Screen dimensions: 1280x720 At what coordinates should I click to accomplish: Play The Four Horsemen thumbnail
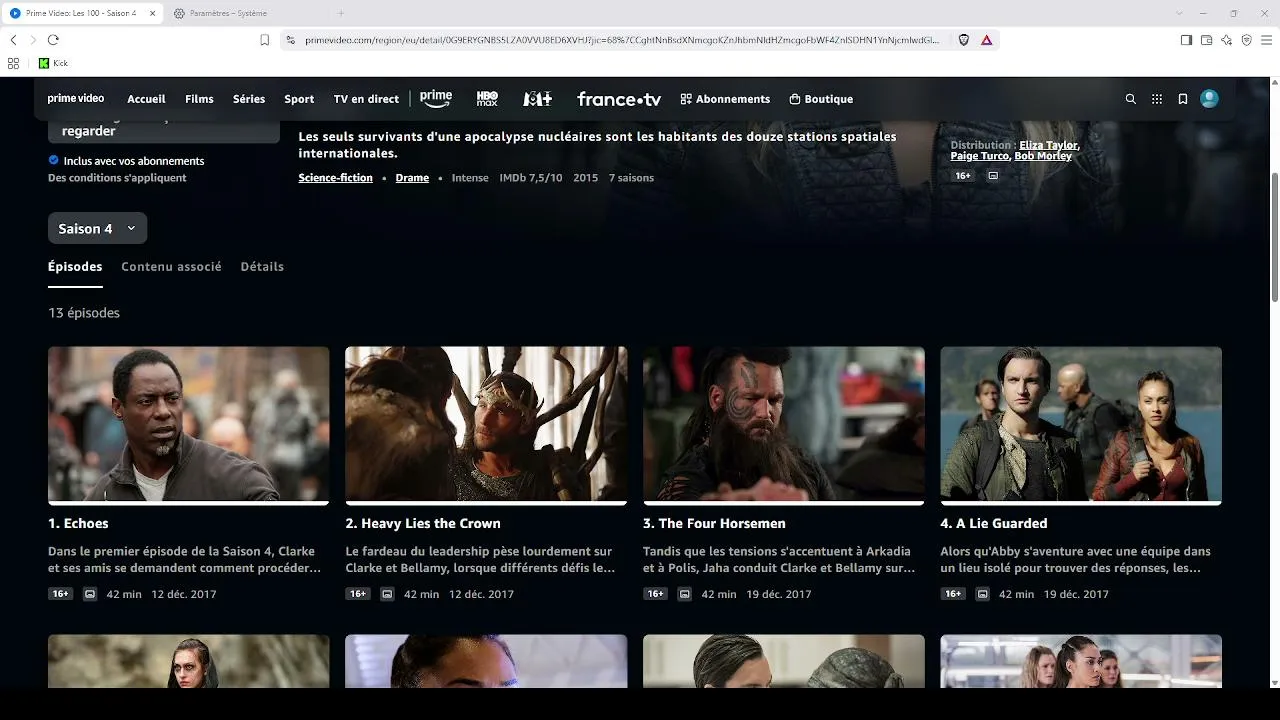[784, 424]
